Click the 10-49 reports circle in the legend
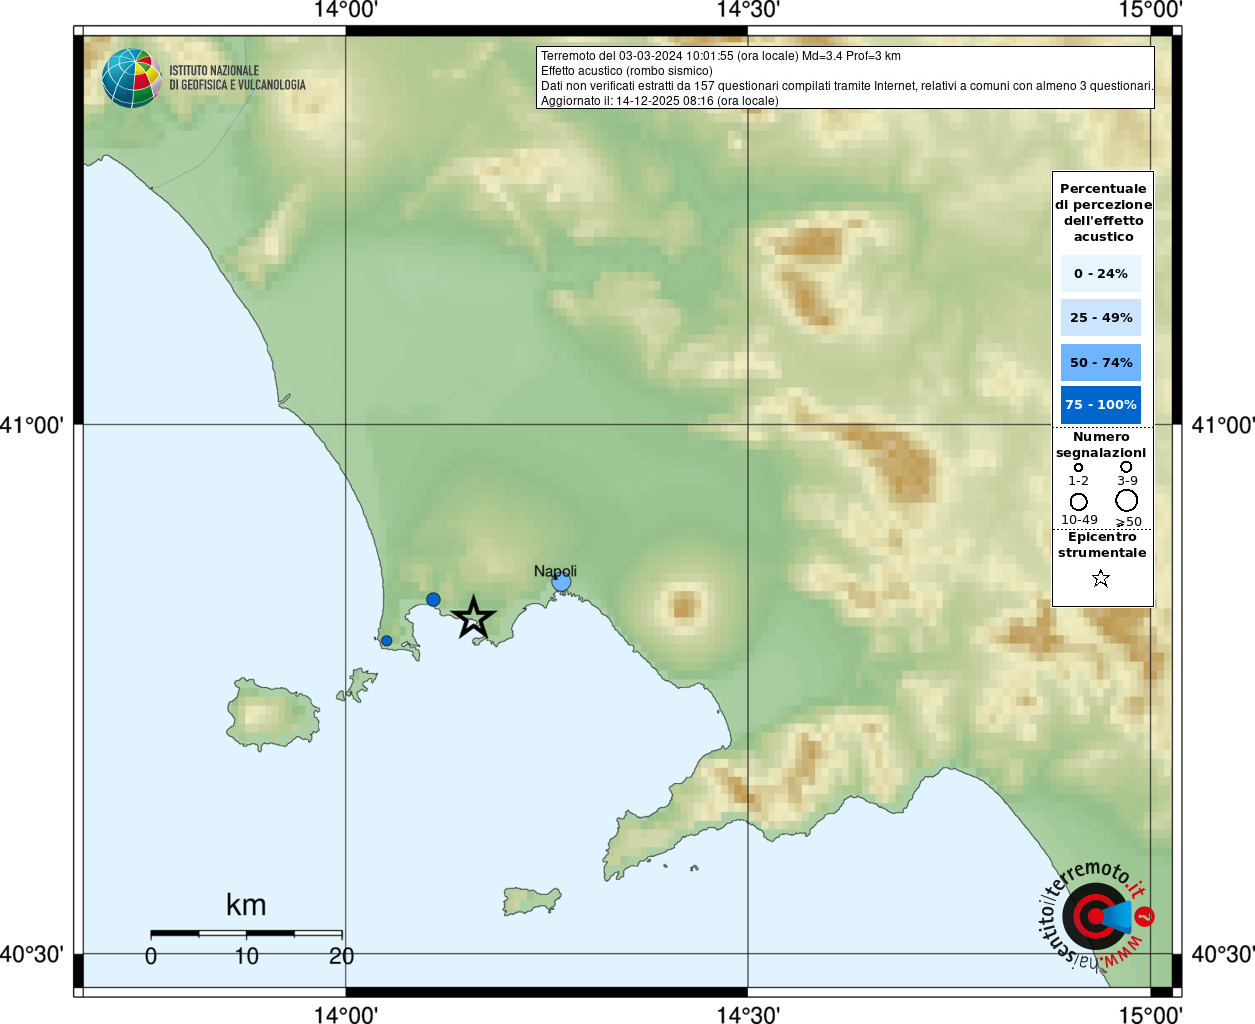Screen dimensions: 1255x1024 click(x=1078, y=501)
